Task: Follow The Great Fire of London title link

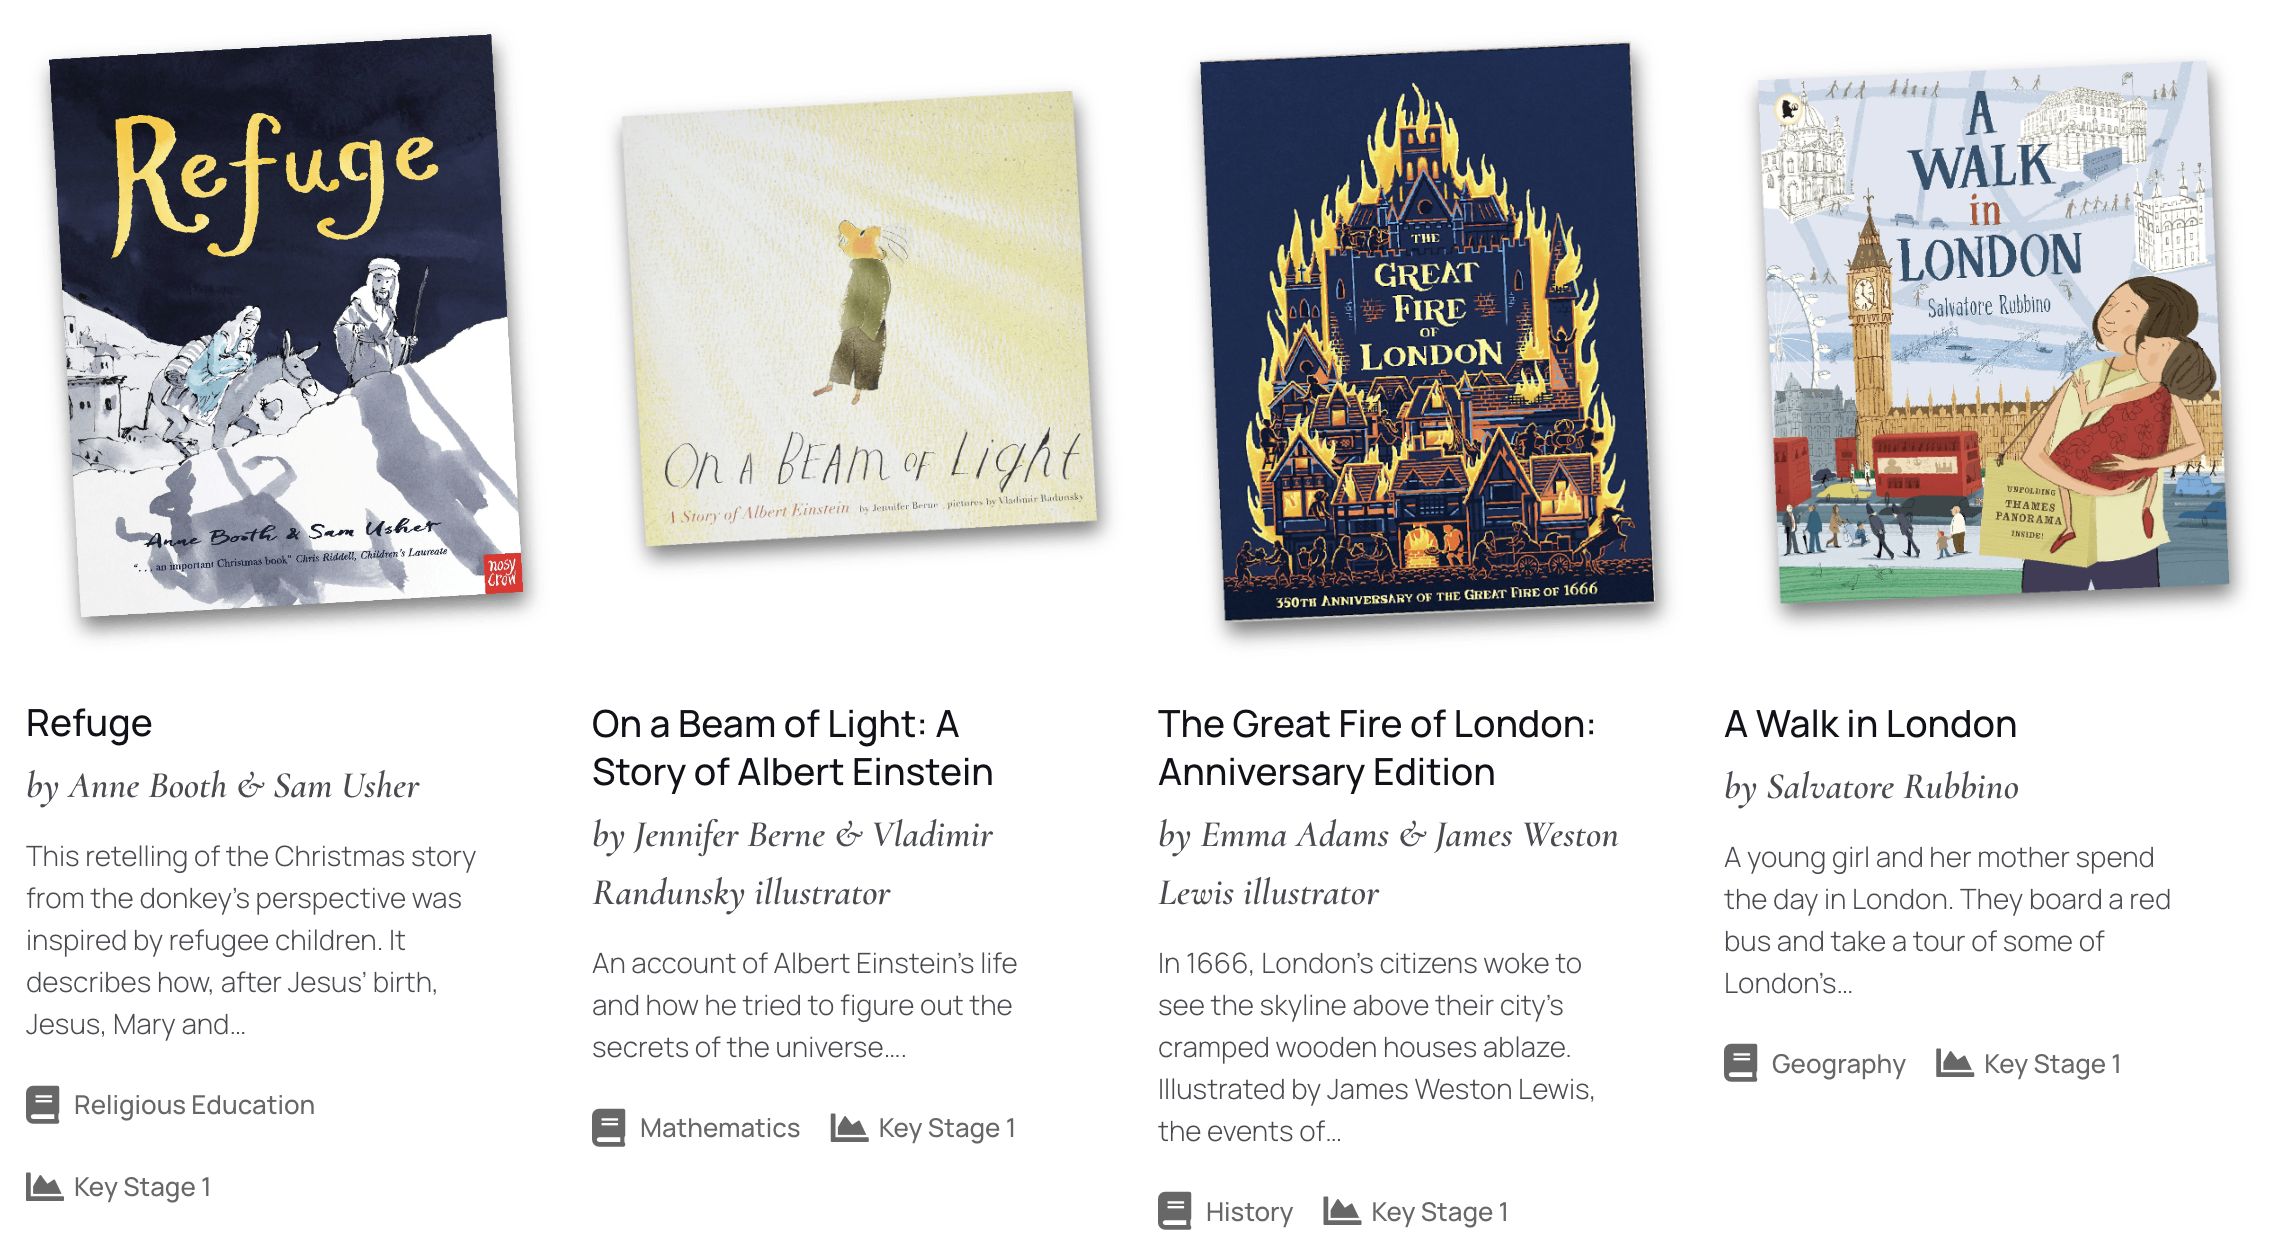Action: tap(1377, 748)
